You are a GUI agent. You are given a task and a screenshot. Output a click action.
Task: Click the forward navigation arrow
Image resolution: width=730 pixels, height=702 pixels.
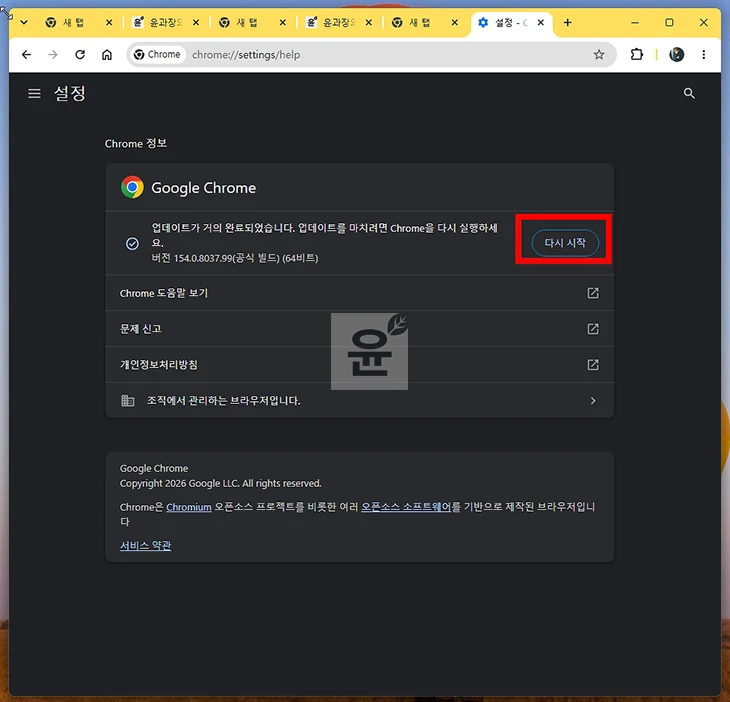pos(53,54)
